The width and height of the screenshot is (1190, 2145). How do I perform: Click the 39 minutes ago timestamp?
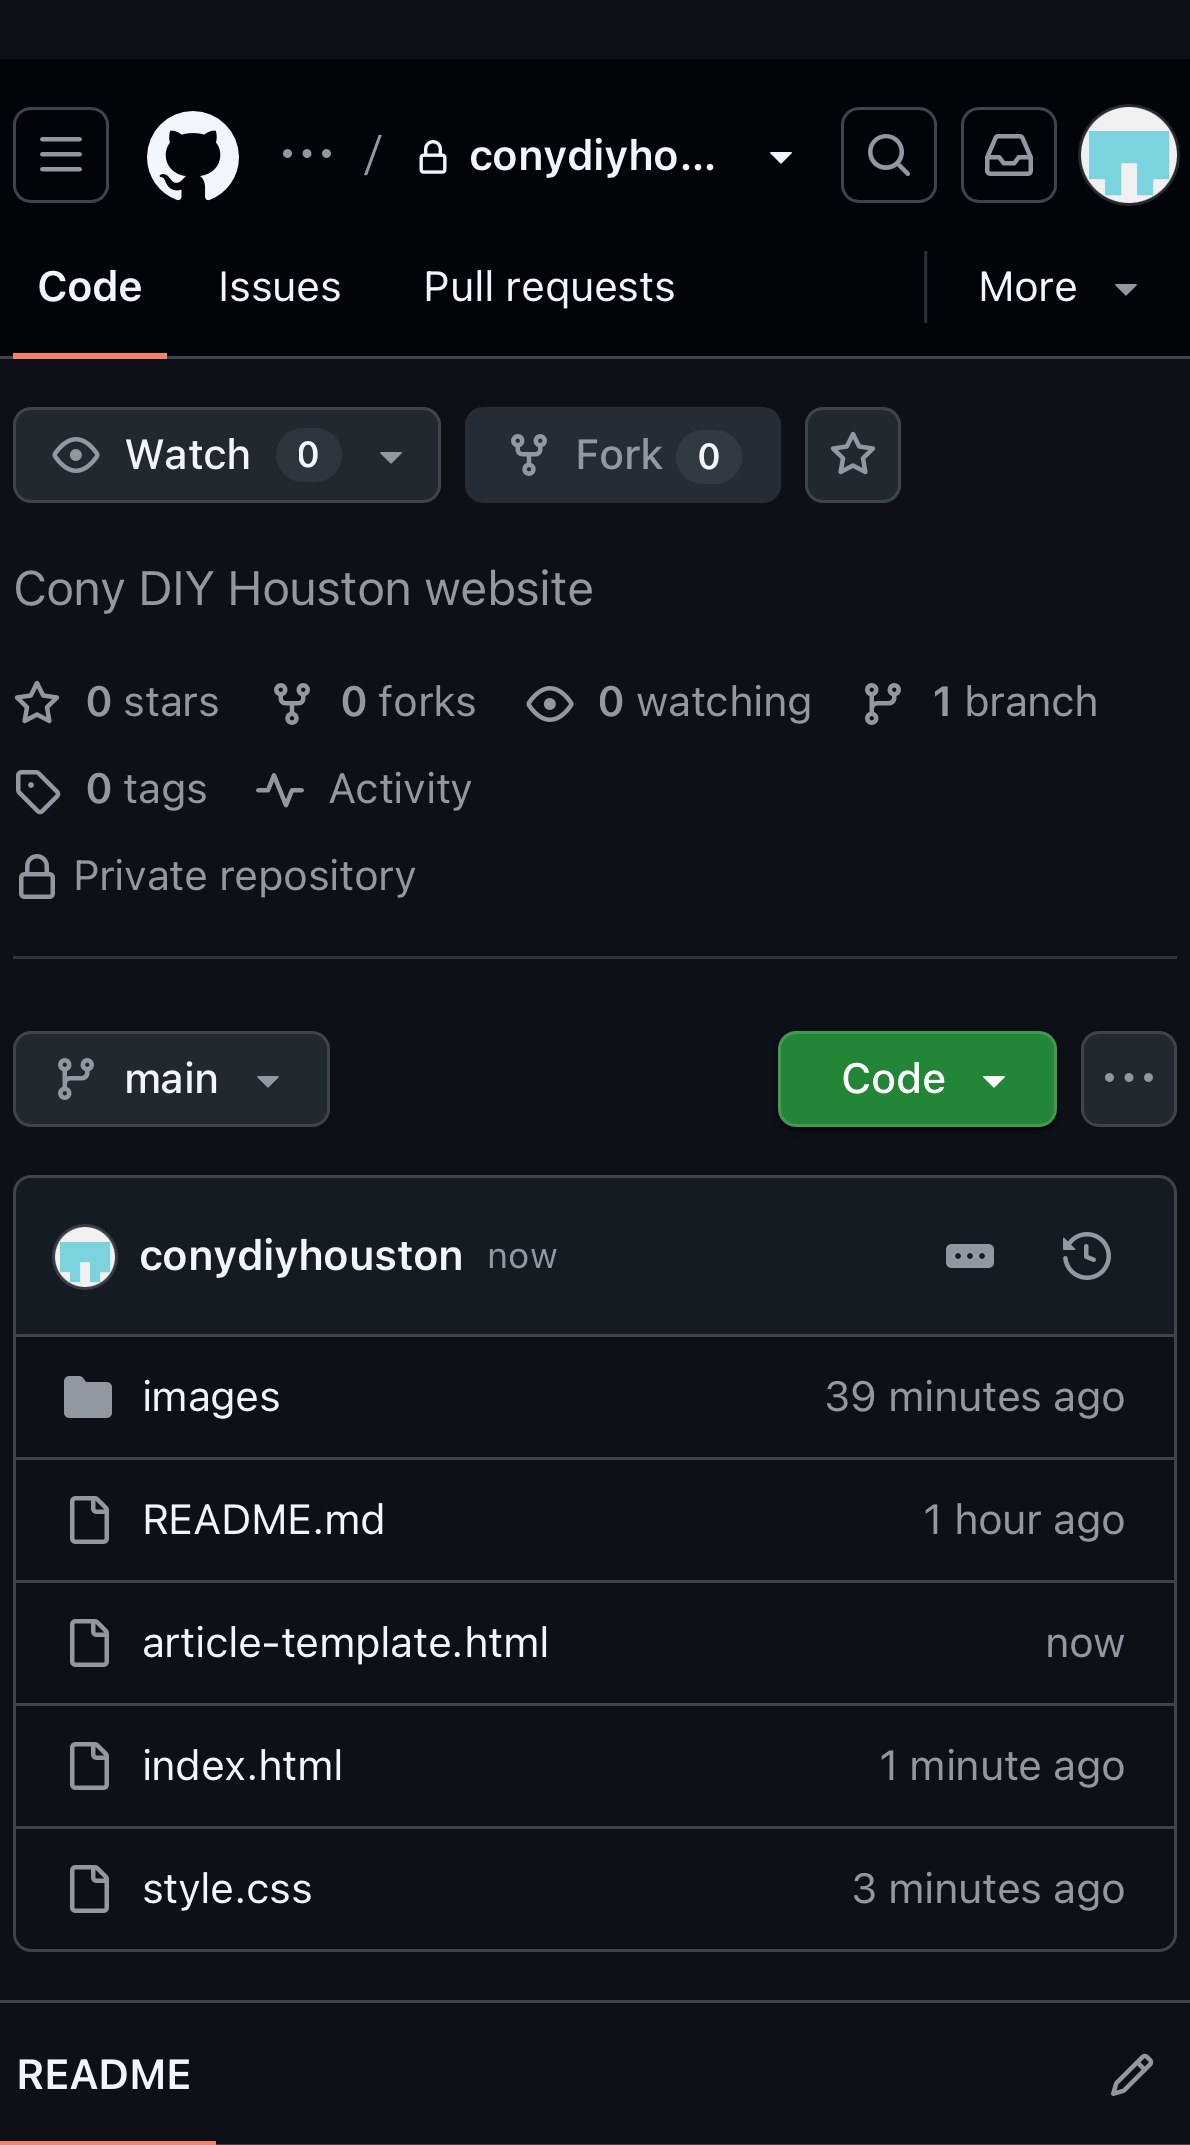point(975,1397)
